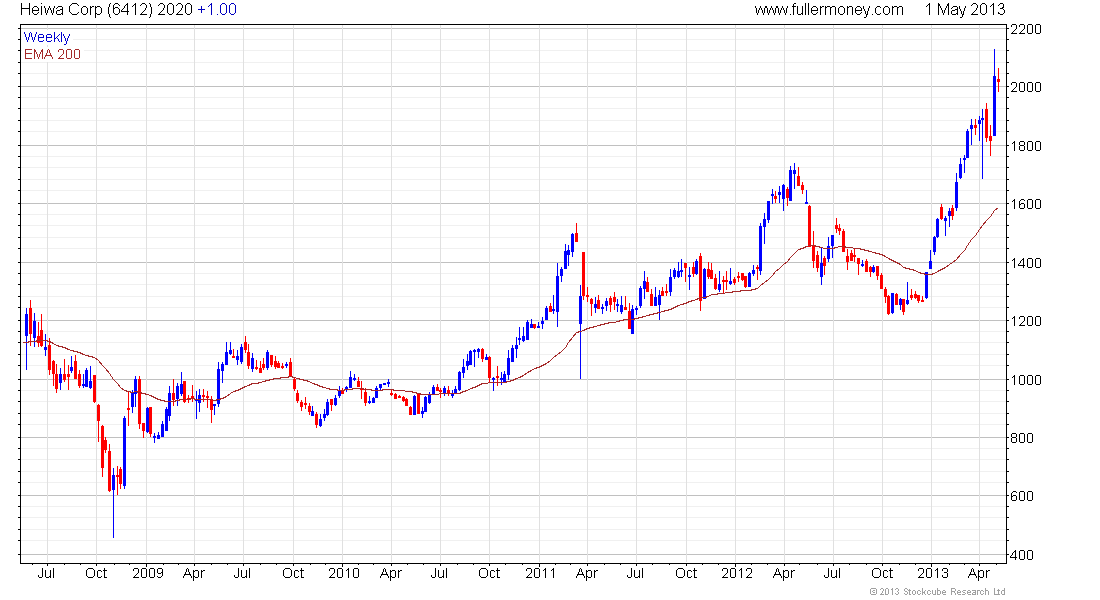Click the 1600 price axis label

(1026, 204)
